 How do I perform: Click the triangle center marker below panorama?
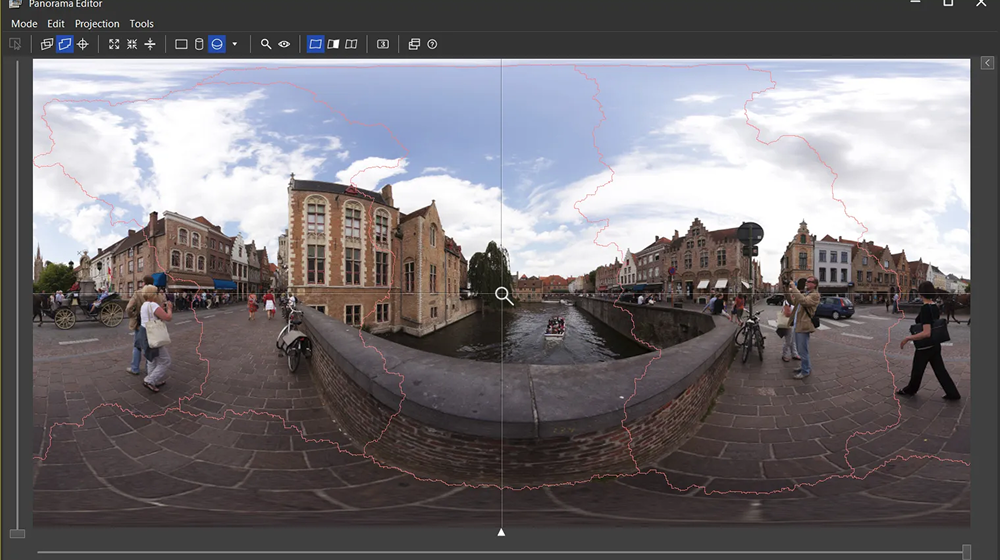[x=501, y=532]
